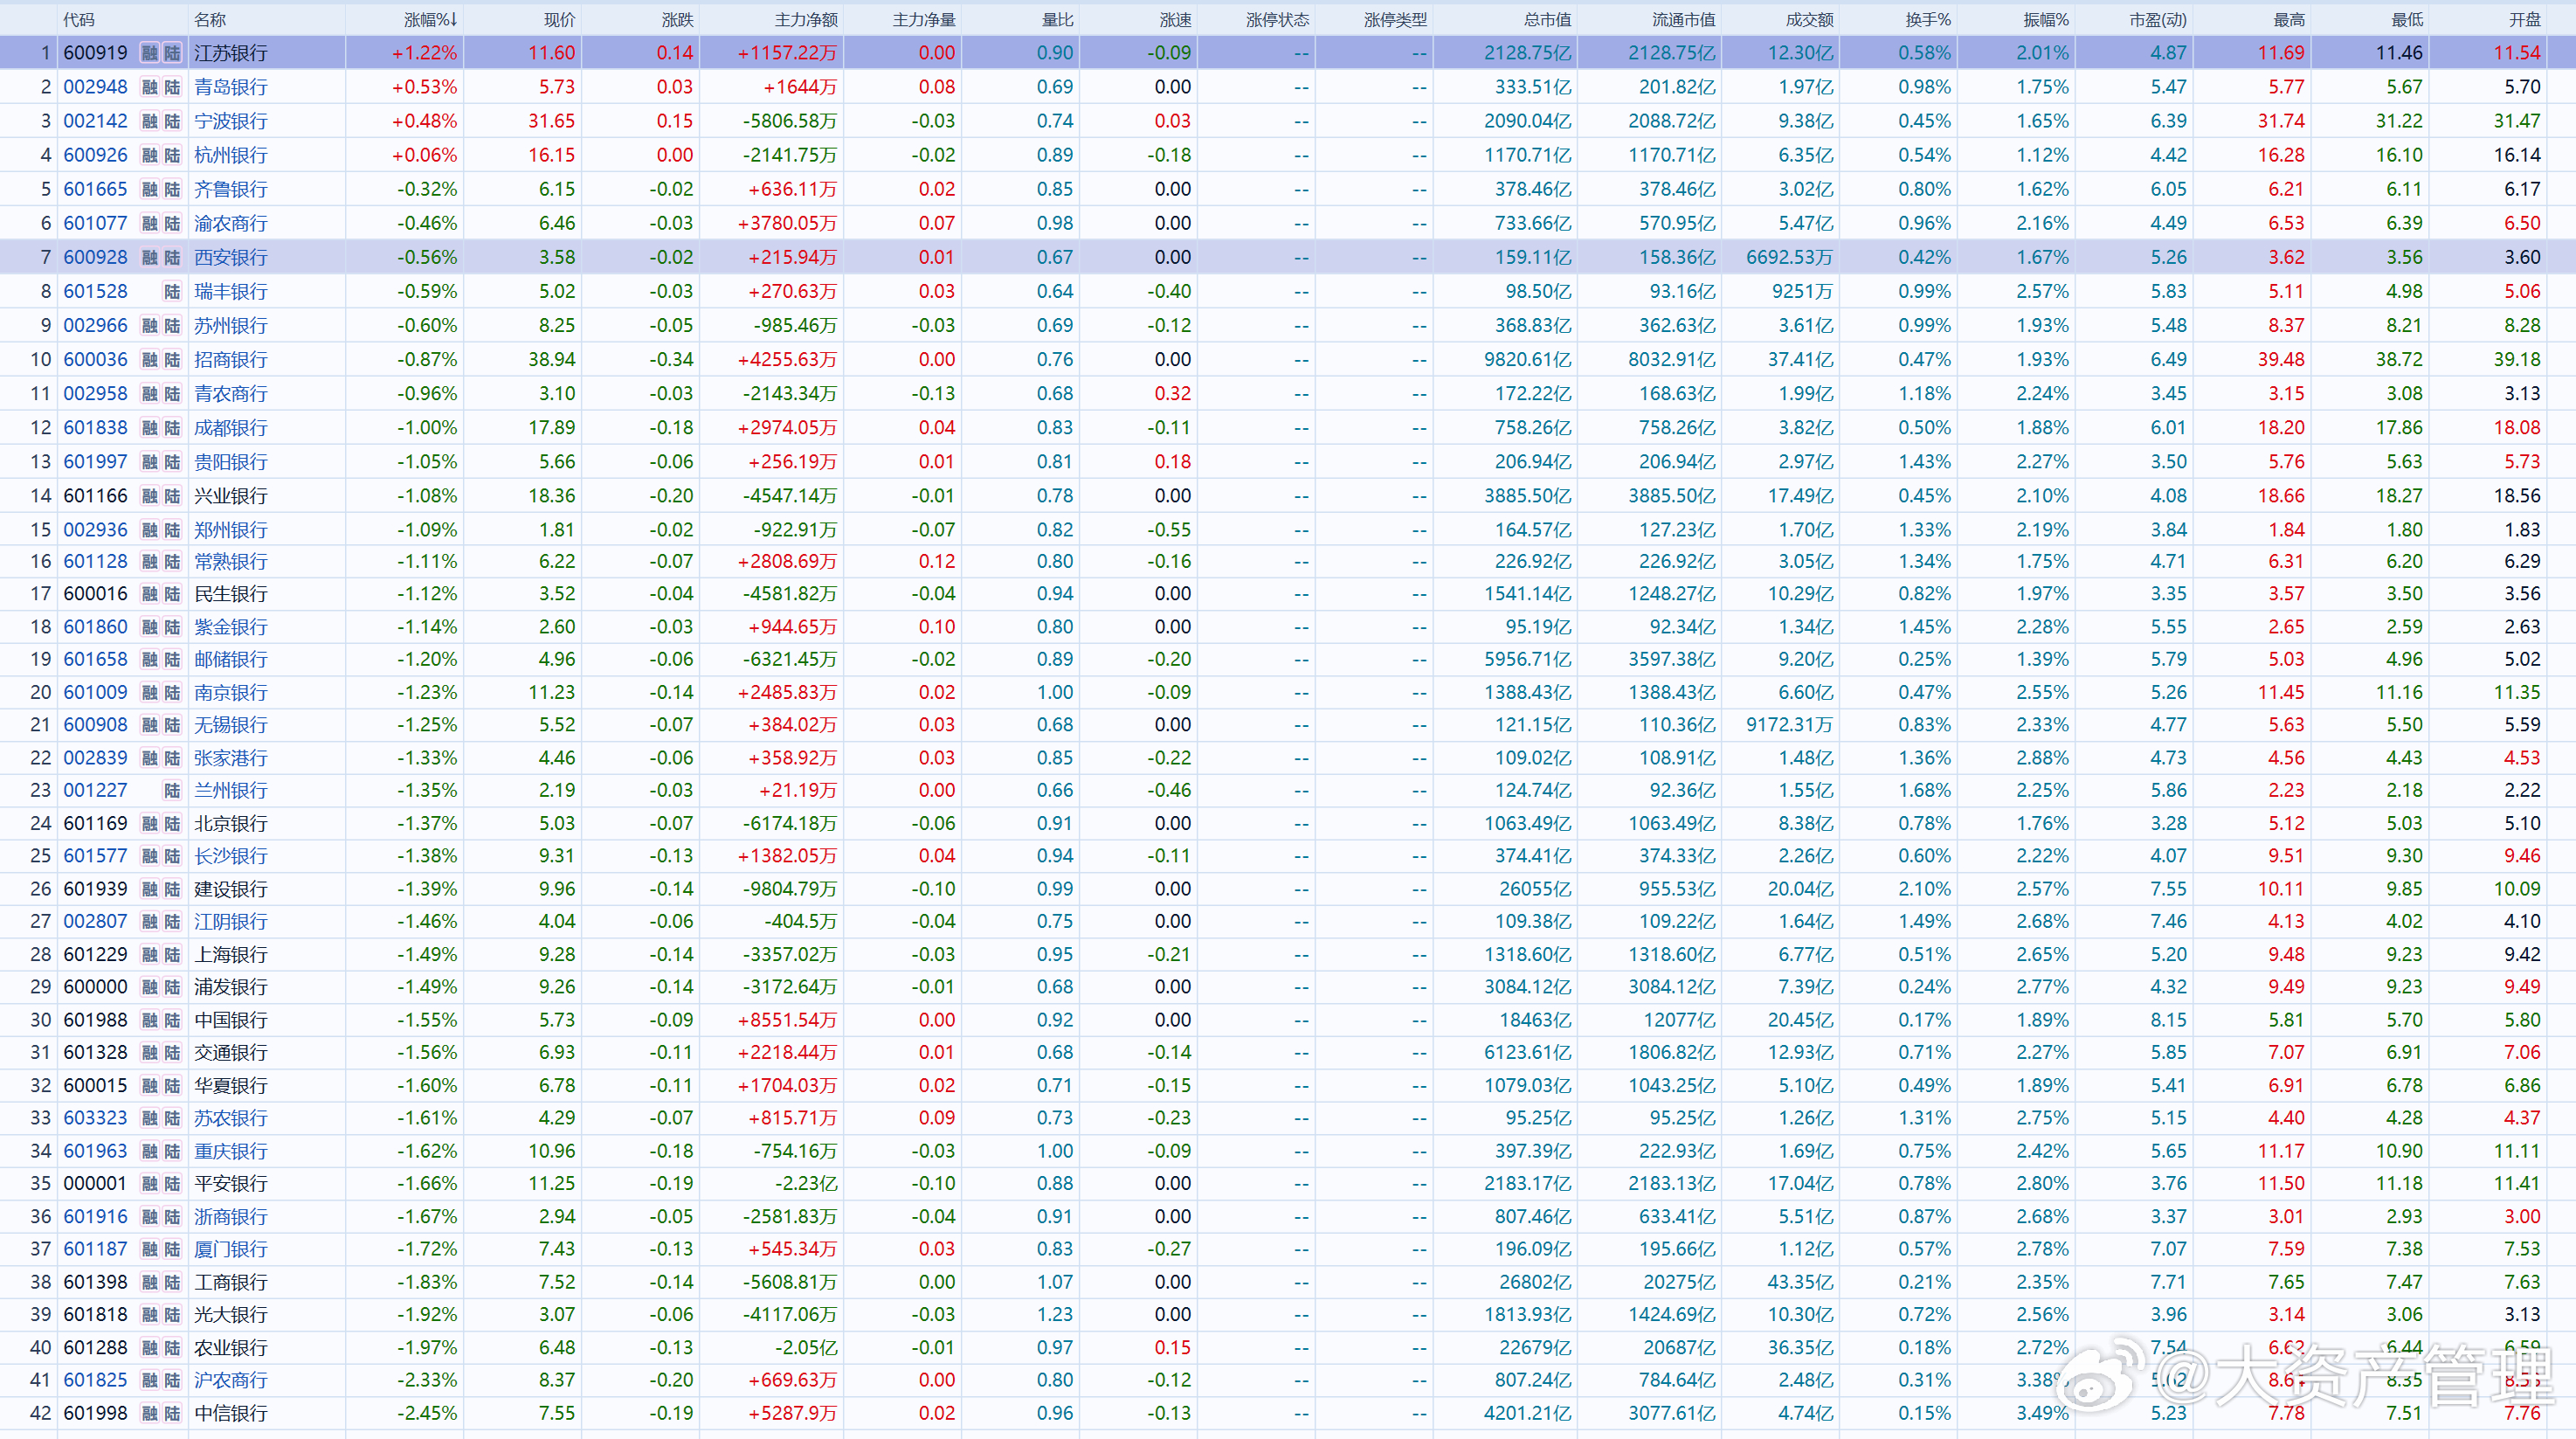
Task: Tap the 融 badge for 西安银行
Action: 150,257
